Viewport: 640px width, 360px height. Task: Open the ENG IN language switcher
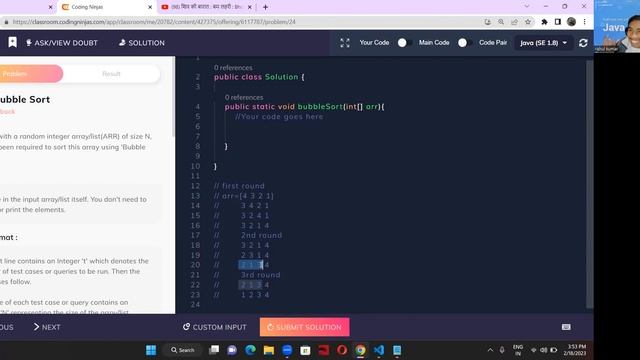(x=518, y=350)
